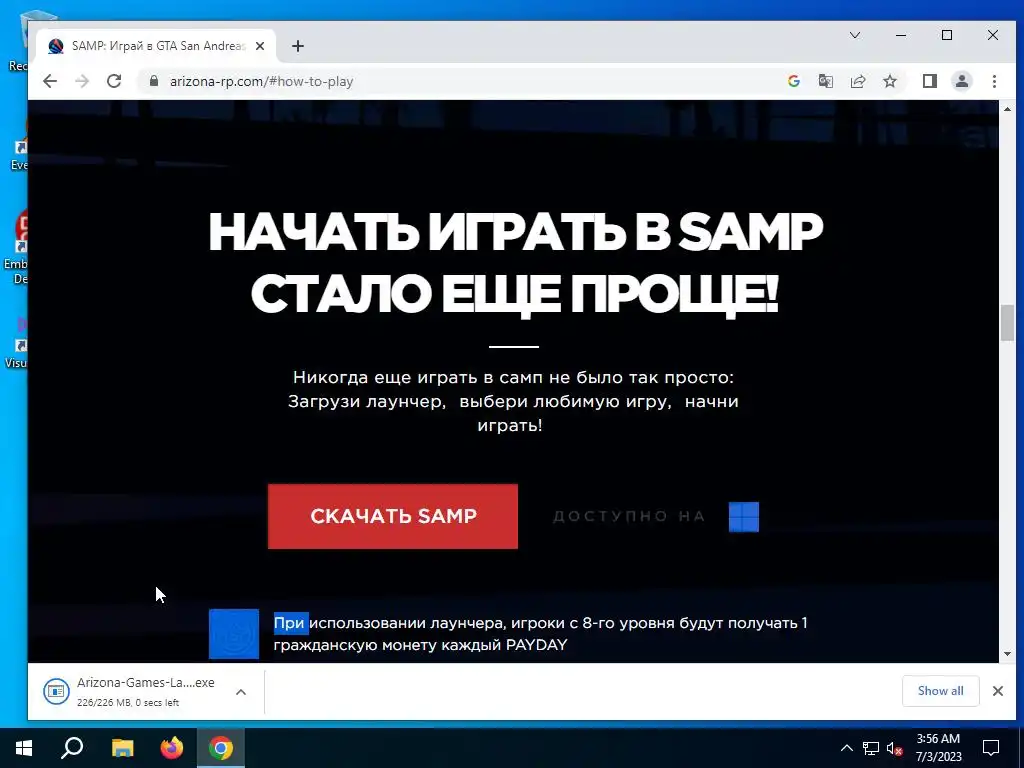Click the page vertical scrollbar thumb

tap(1006, 323)
